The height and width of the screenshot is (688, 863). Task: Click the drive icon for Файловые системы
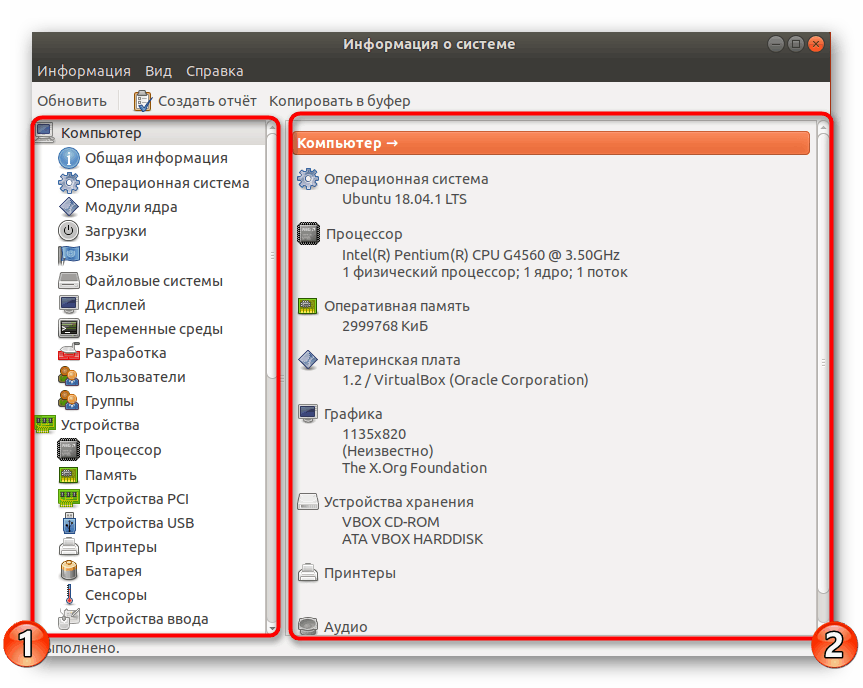pyautogui.click(x=69, y=281)
